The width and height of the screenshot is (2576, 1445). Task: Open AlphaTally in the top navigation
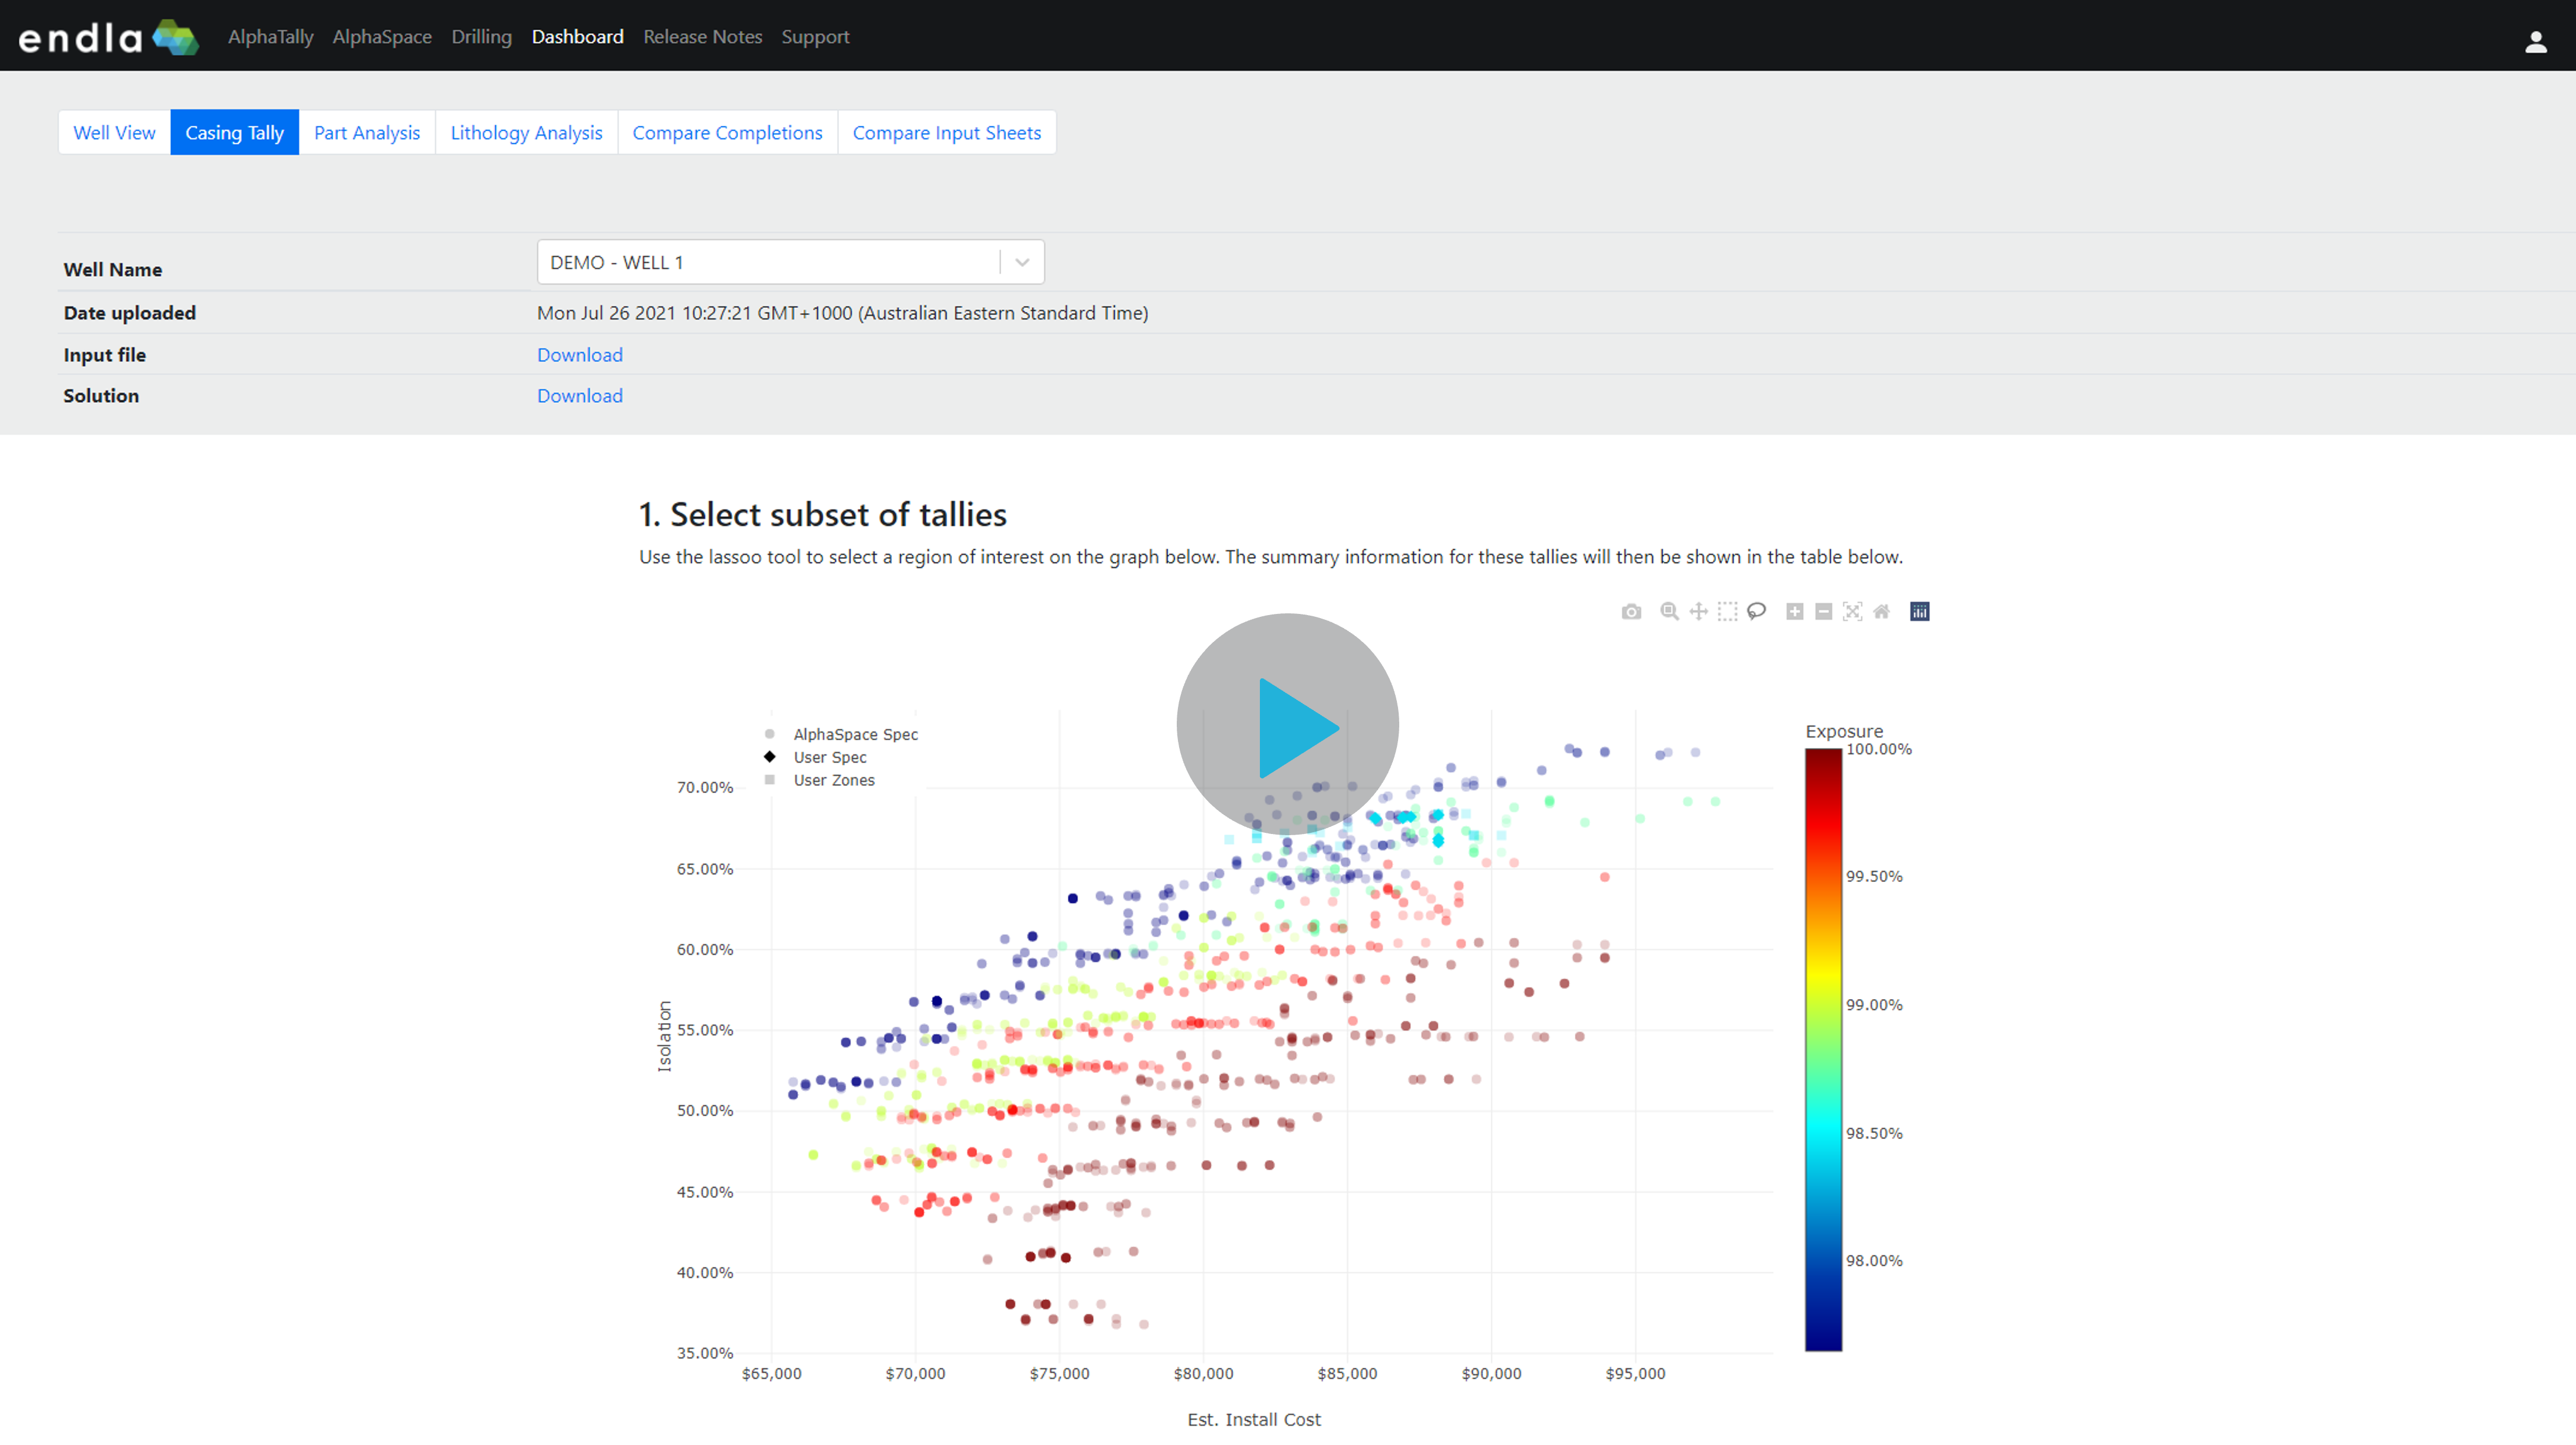pos(270,37)
